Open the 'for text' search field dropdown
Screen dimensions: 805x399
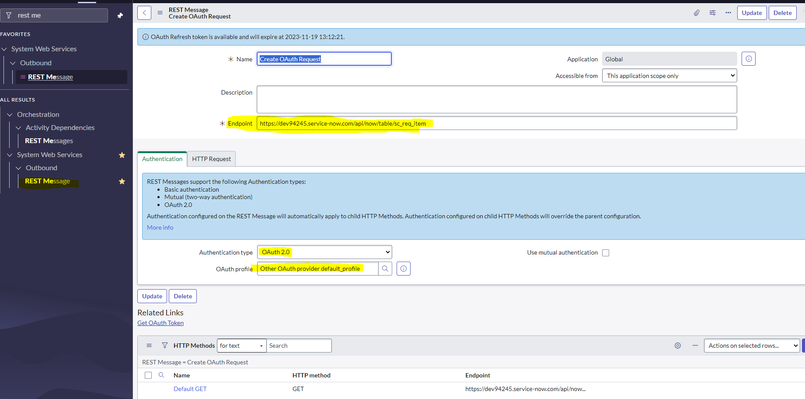(242, 346)
